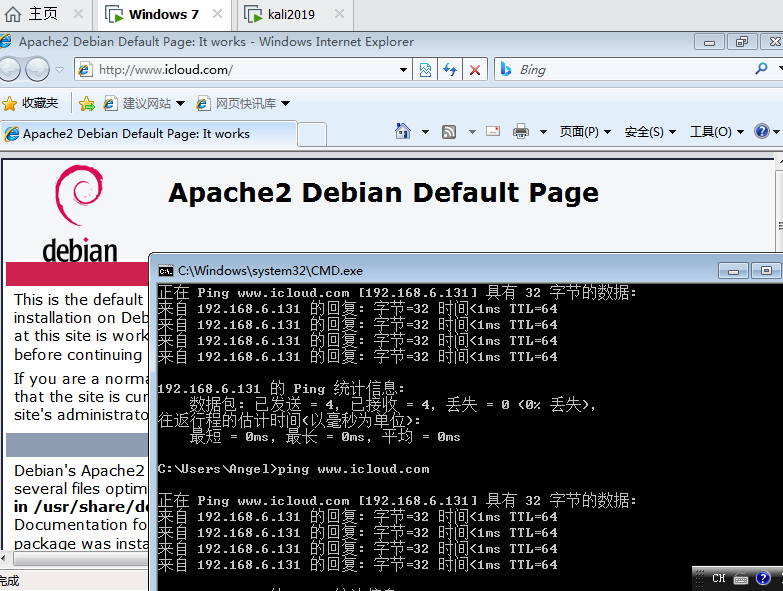Click the language bar help icon
783x591 pixels.
(763, 579)
